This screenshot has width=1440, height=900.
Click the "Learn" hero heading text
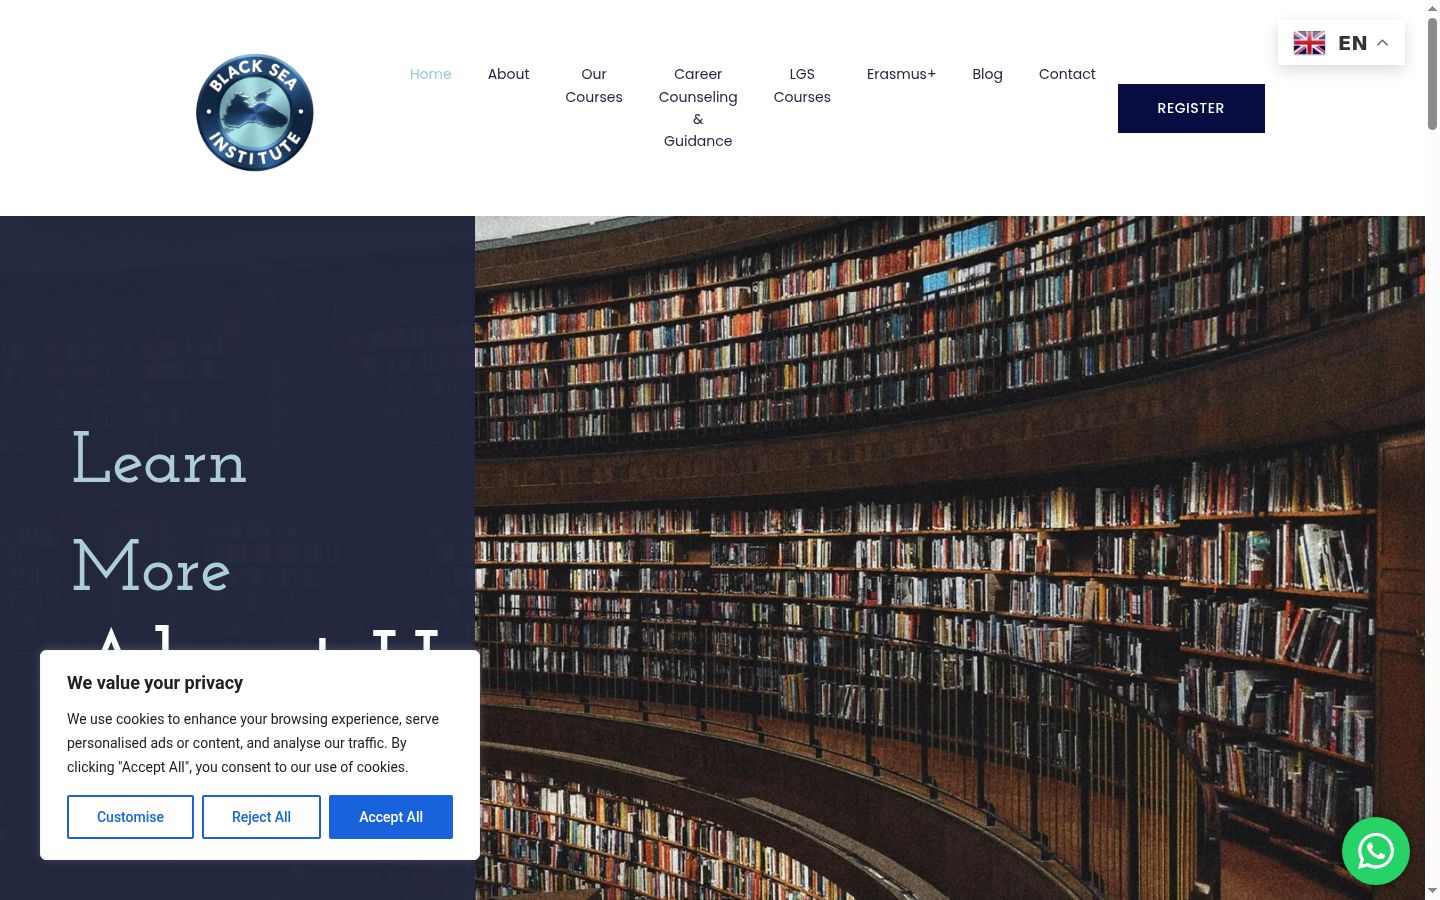[160, 461]
